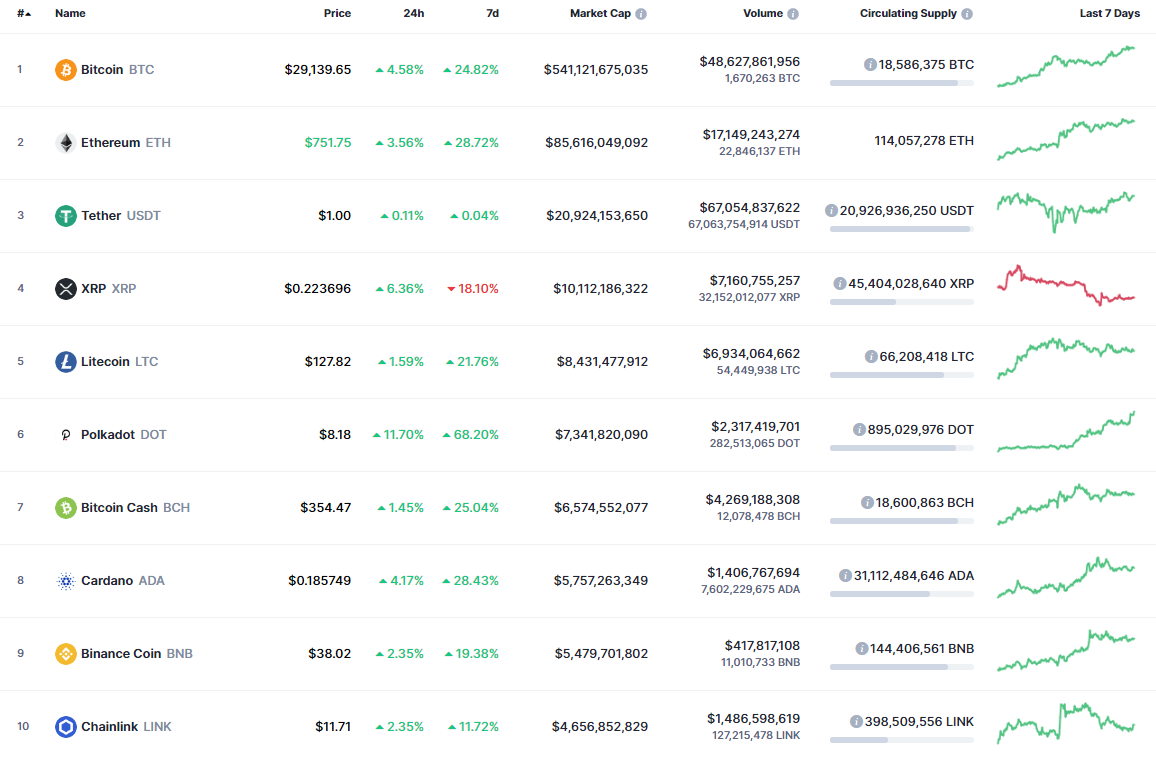Toggle the sort arrow on the # column
Viewport: 1156px width, 760px height.
(x=28, y=13)
